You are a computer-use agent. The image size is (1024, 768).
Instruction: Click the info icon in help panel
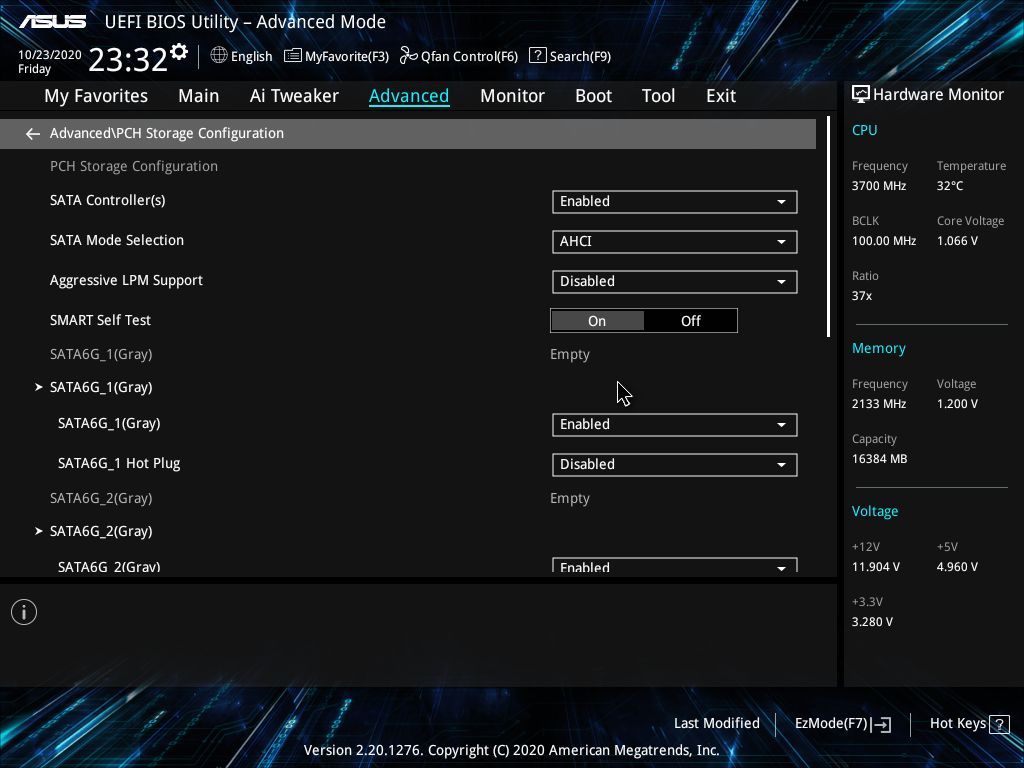click(x=24, y=612)
